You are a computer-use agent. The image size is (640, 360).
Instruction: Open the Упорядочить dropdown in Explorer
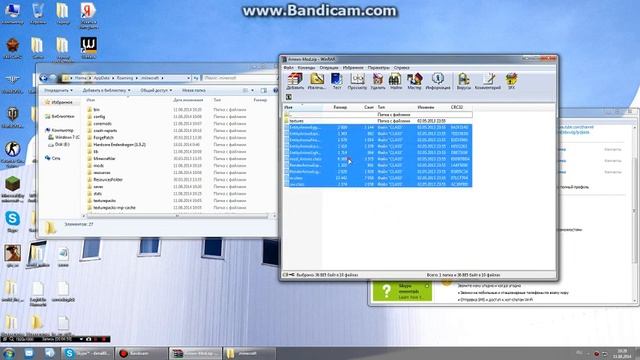tap(58, 90)
